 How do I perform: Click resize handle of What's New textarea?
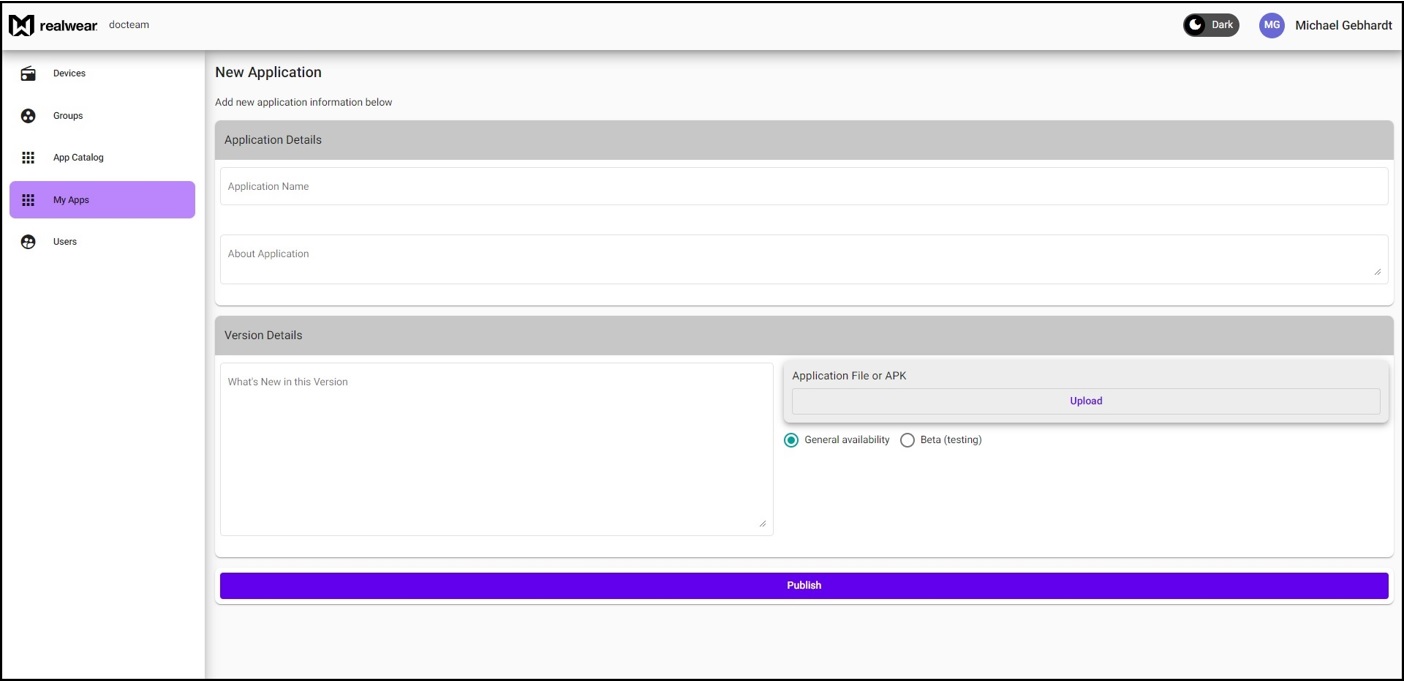762,523
